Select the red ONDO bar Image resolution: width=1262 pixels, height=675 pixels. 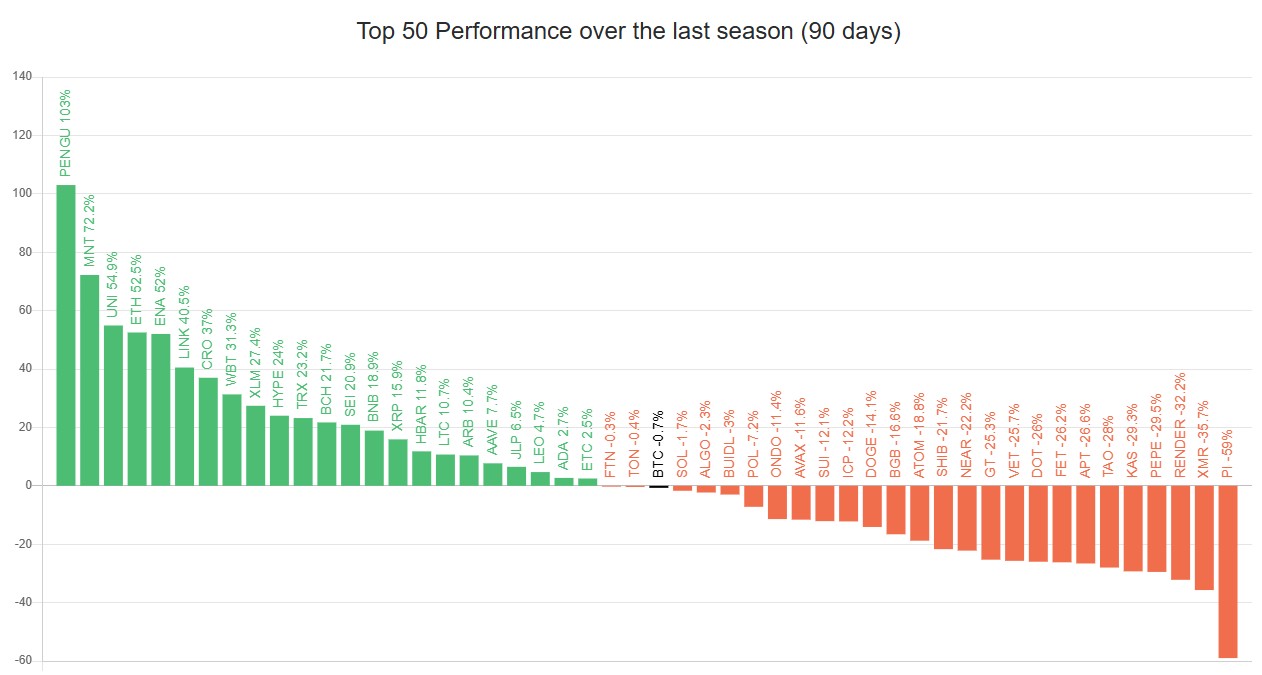click(777, 502)
